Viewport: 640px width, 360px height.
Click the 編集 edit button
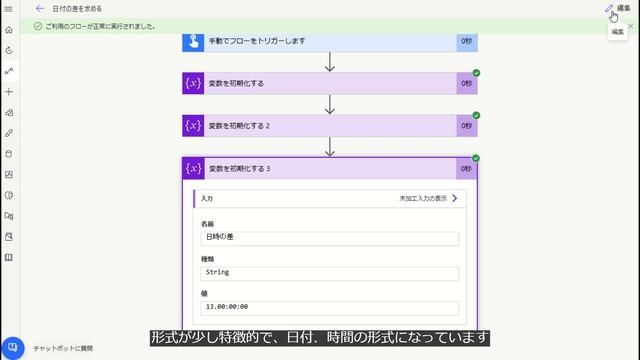click(618, 8)
